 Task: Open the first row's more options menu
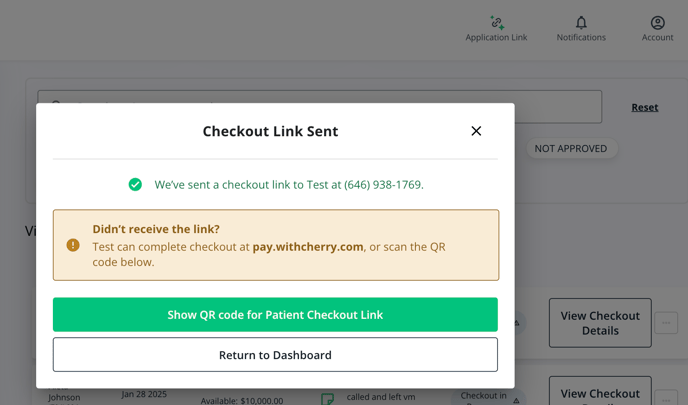tap(666, 322)
